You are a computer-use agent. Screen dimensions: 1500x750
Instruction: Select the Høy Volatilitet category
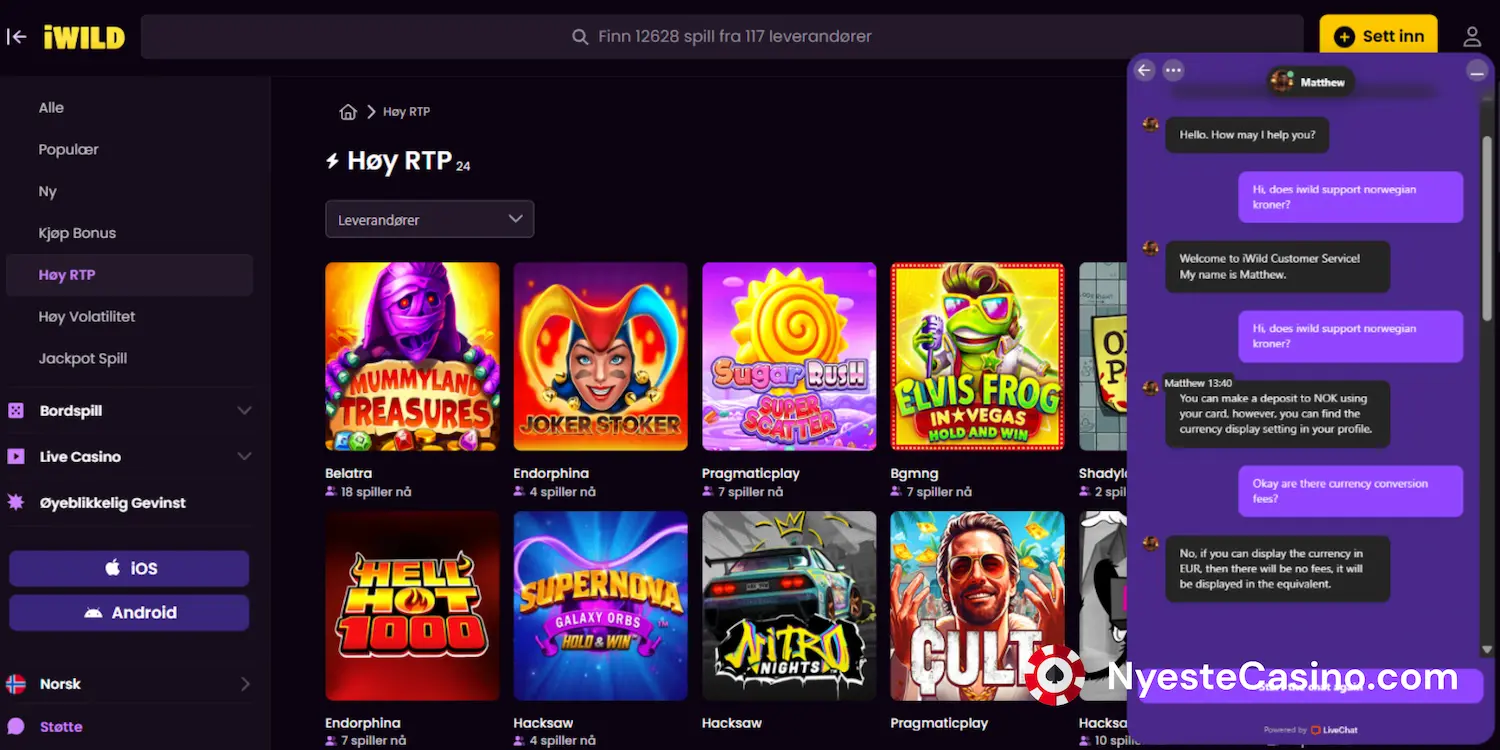click(87, 317)
